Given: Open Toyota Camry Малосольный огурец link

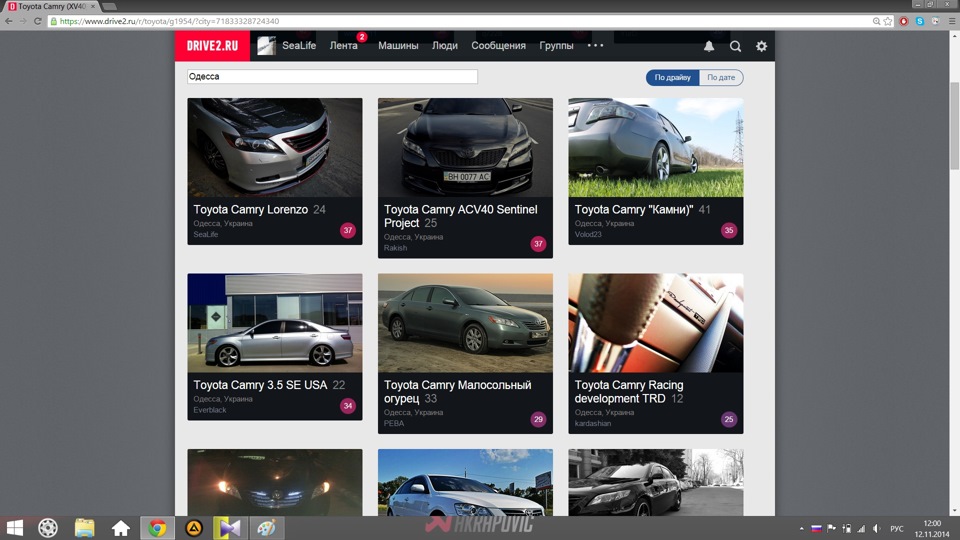Looking at the screenshot, I should pos(457,392).
